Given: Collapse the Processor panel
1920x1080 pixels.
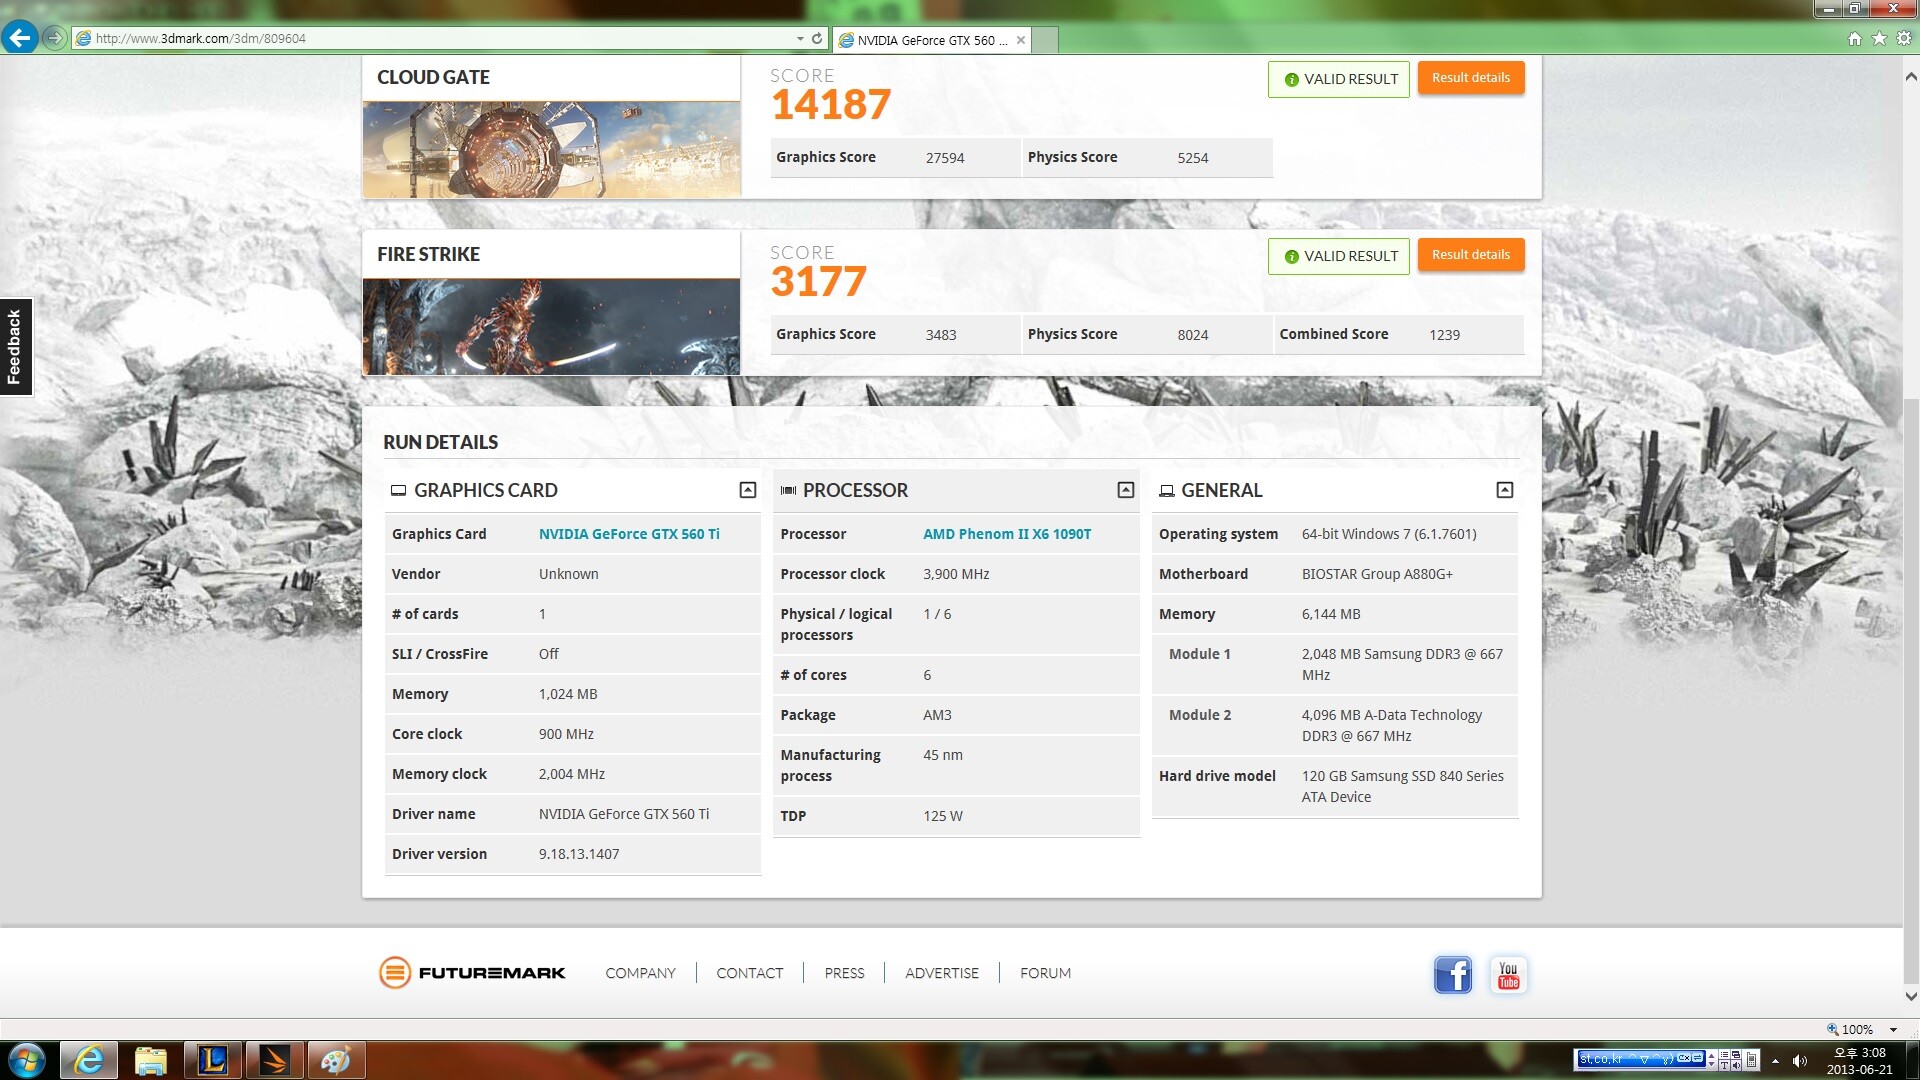Looking at the screenshot, I should (x=1125, y=490).
